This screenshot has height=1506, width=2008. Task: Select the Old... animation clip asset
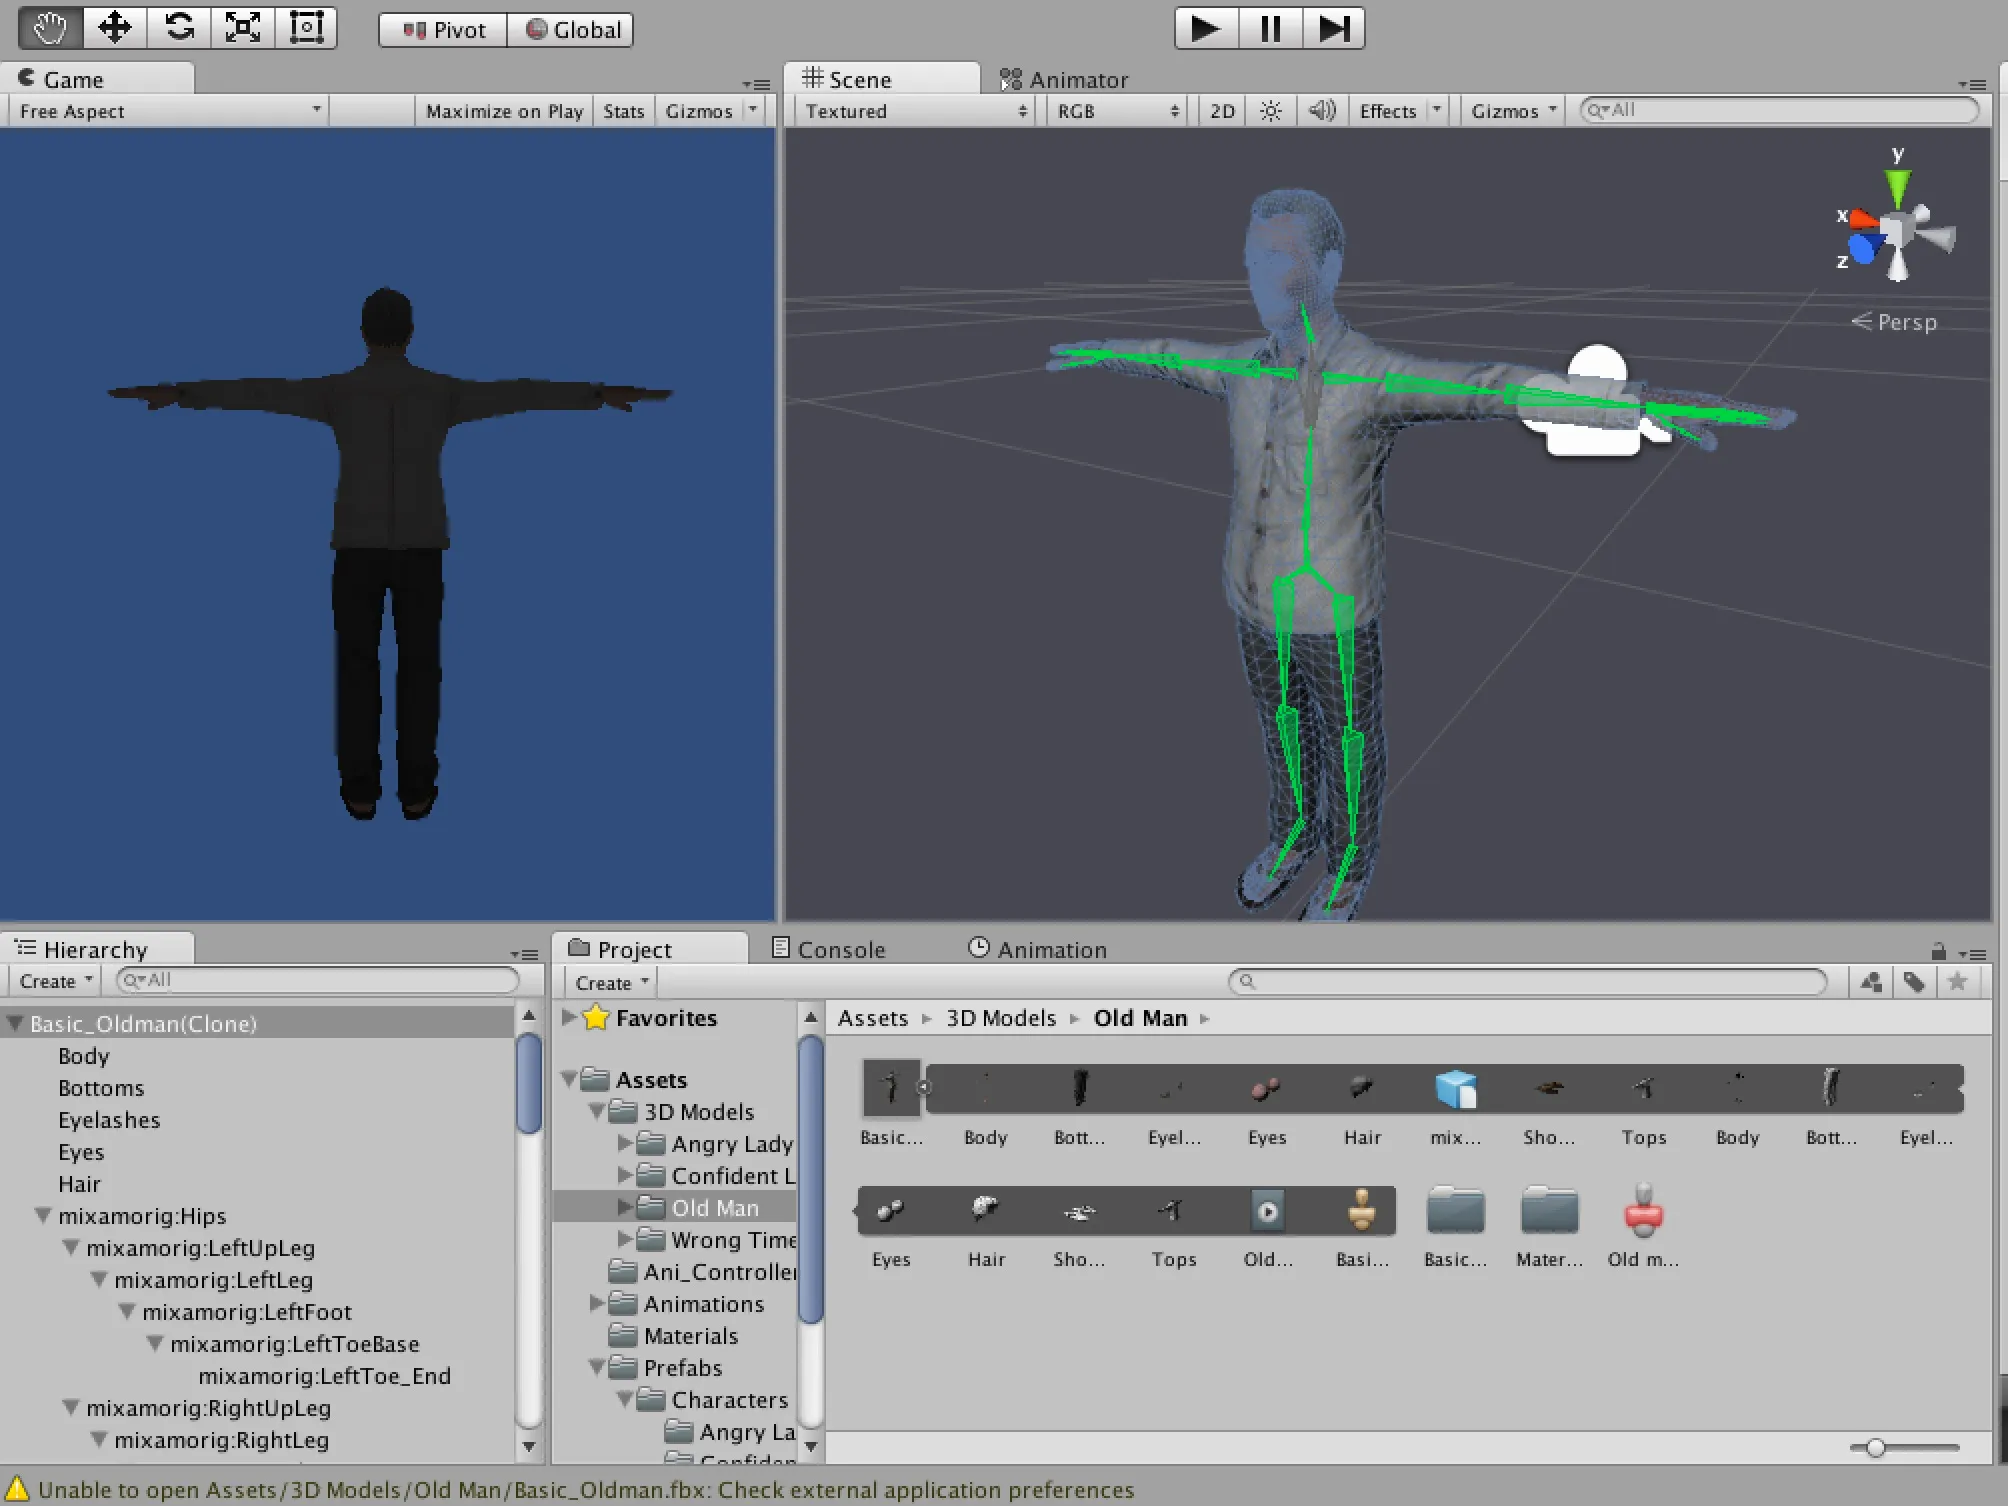pos(1267,1212)
